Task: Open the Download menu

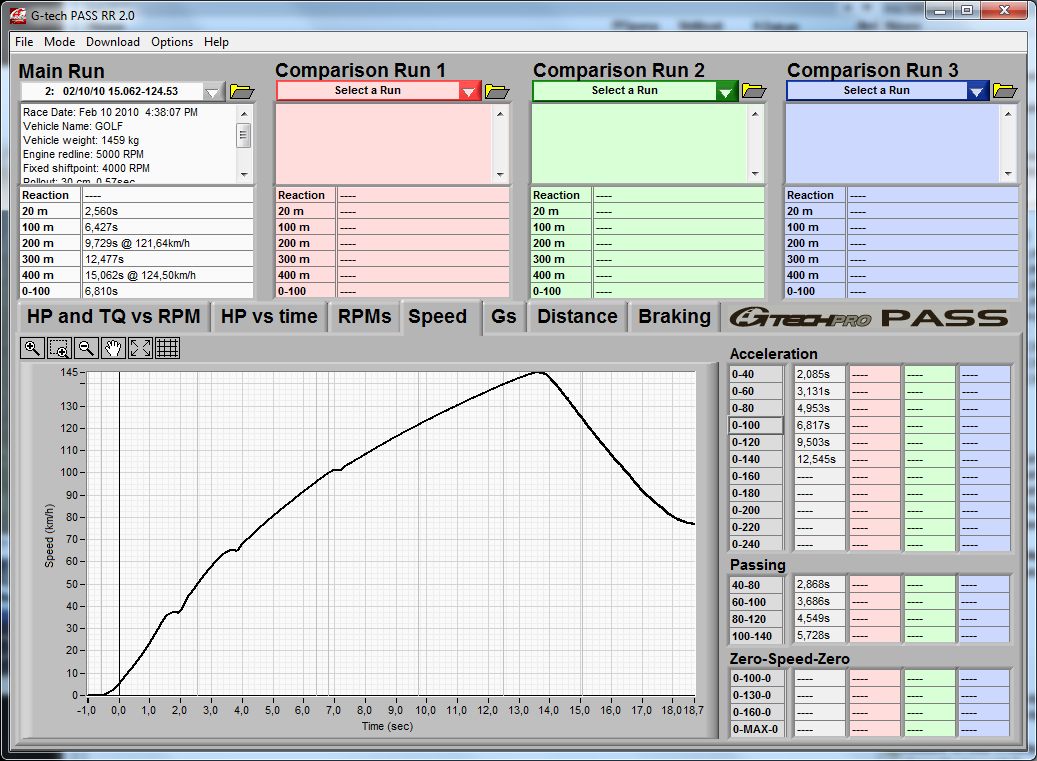Action: (x=113, y=42)
